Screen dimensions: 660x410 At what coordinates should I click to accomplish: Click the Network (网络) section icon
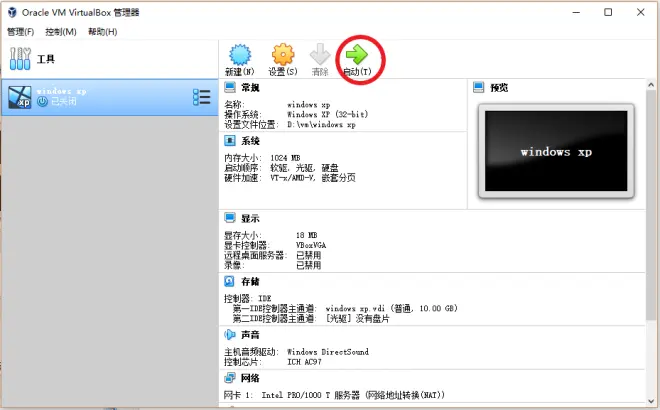click(x=229, y=378)
